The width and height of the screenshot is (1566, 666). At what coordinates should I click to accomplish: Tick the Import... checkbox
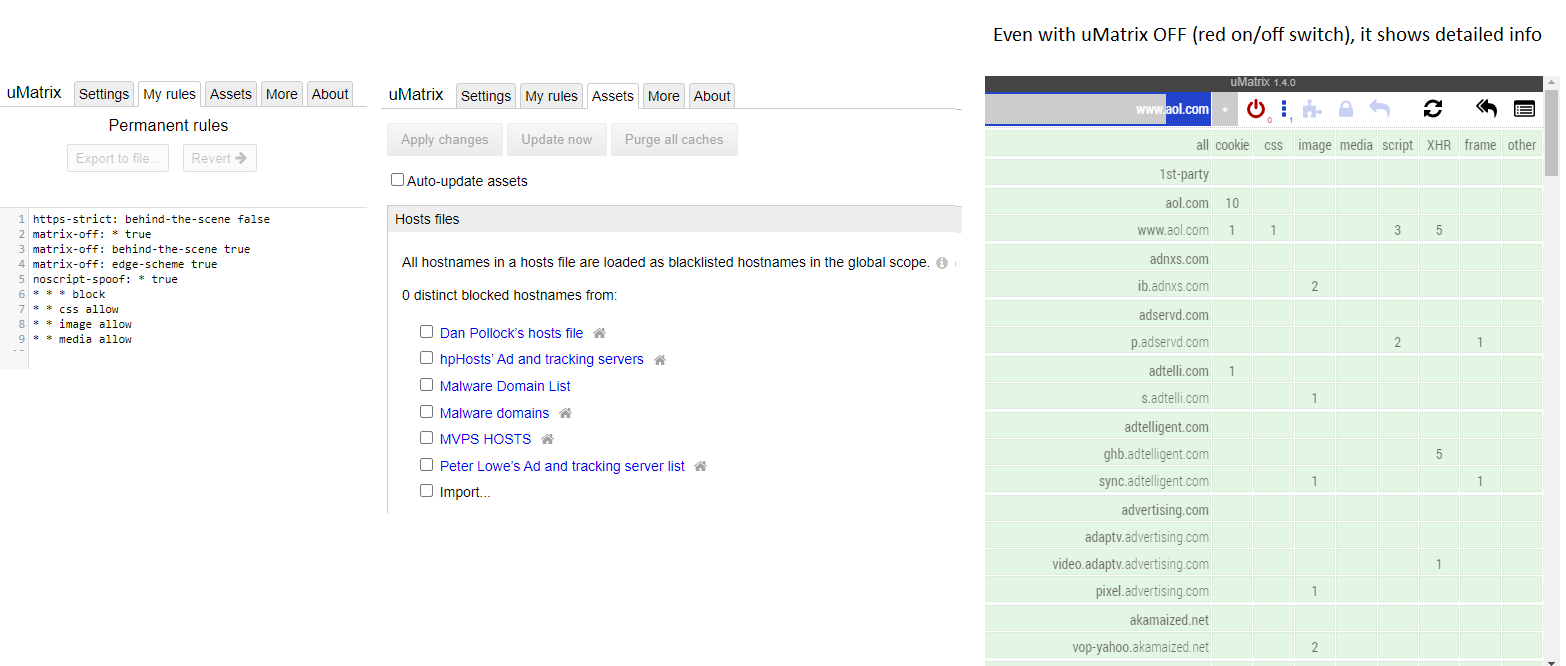point(427,491)
